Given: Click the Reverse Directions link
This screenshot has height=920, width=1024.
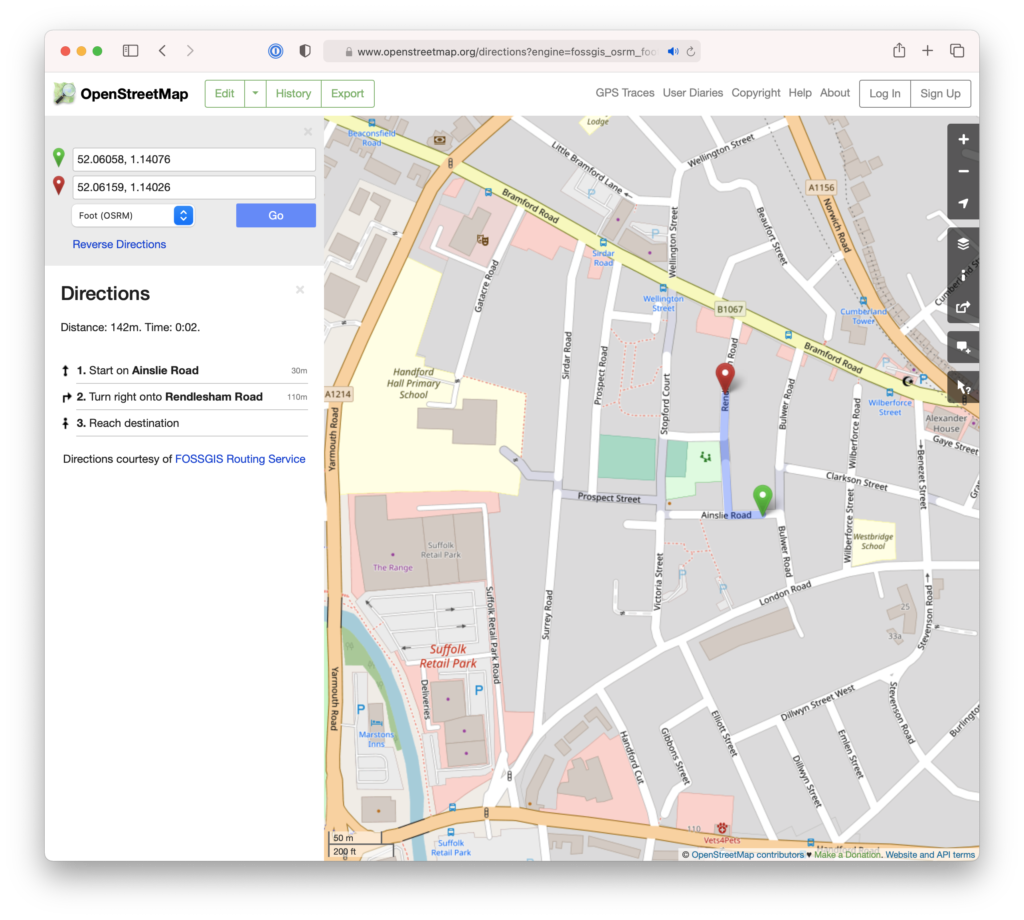Looking at the screenshot, I should pyautogui.click(x=119, y=244).
